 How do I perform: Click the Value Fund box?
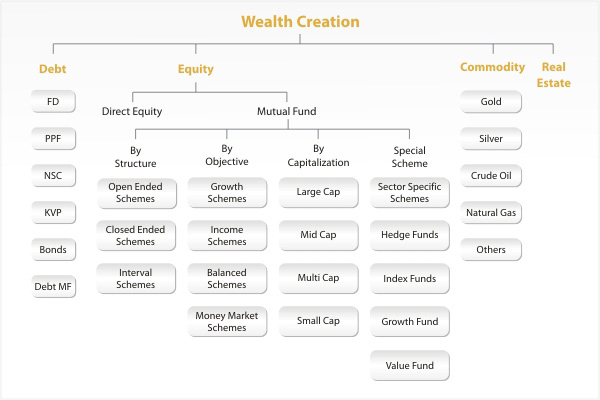pos(409,366)
